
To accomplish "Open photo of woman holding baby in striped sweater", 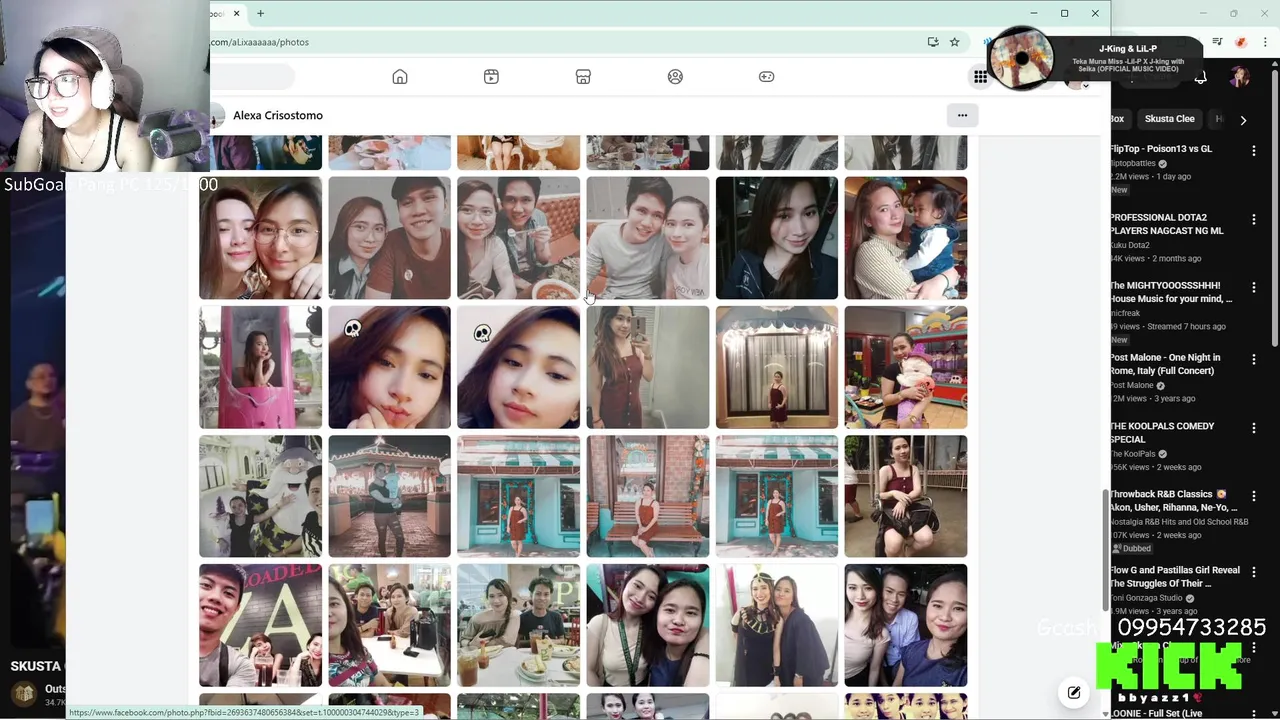I will [905, 238].
